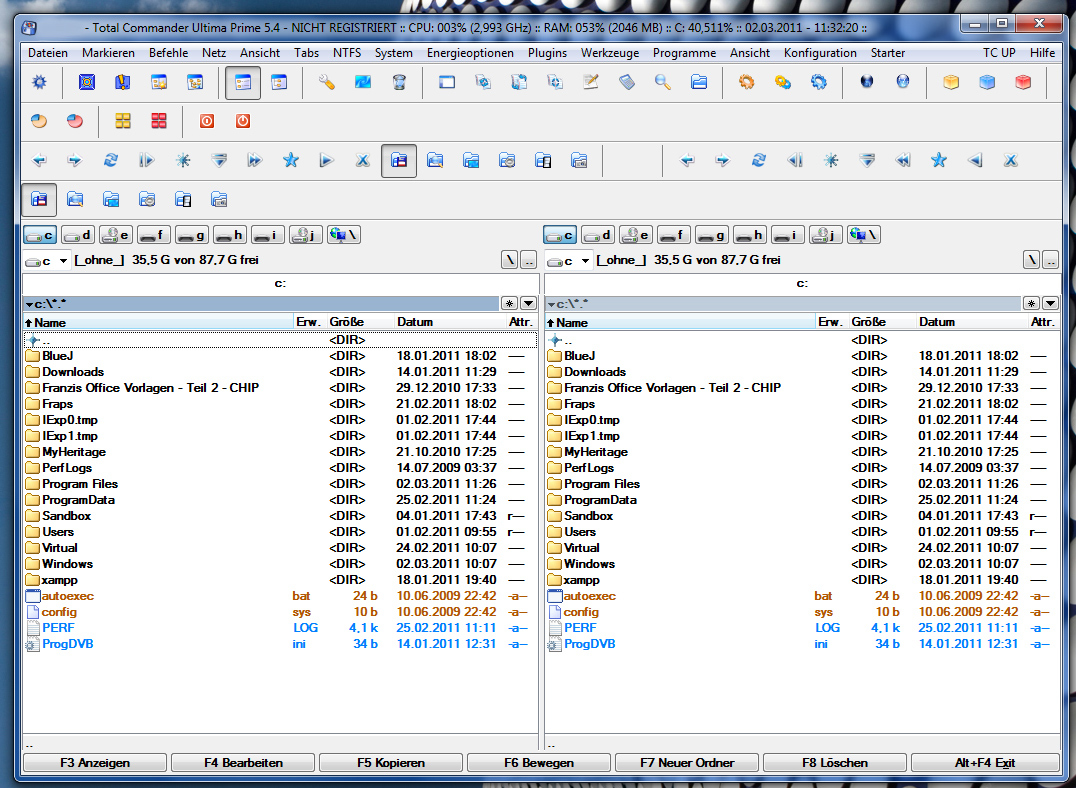The image size is (1076, 788).
Task: Click the red pie chart icon
Action: 75,121
